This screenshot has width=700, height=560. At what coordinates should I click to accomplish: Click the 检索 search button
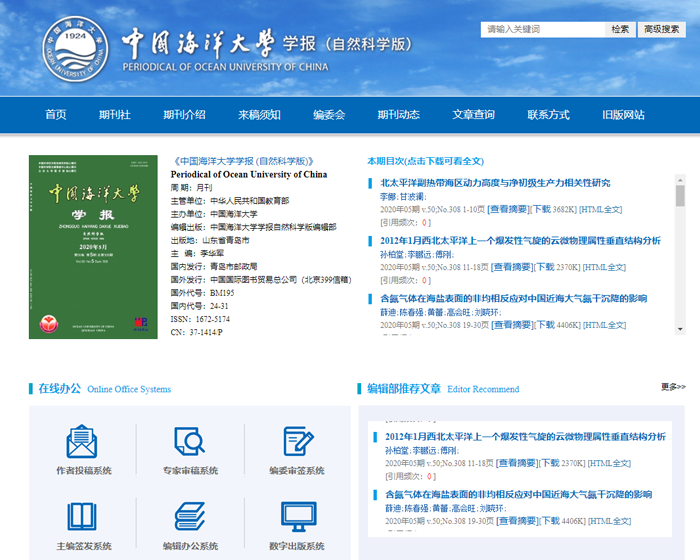pyautogui.click(x=620, y=29)
